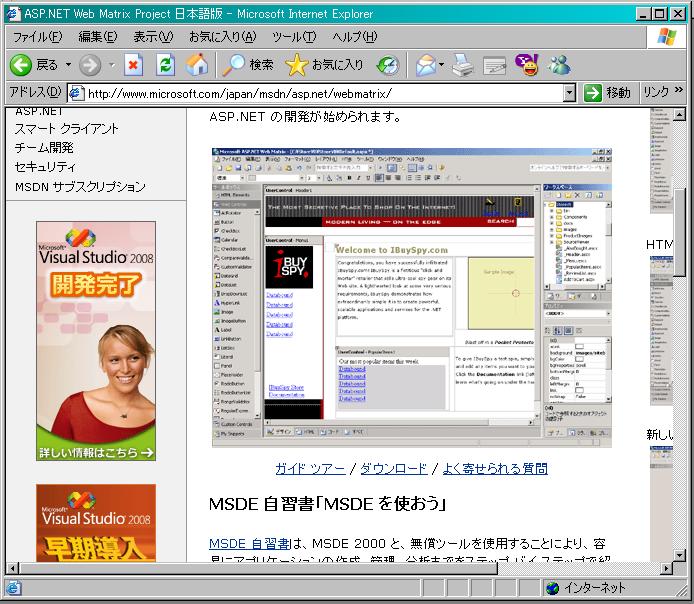Click the grey Forward arrow icon
Screen dimensions: 694x604
click(x=90, y=65)
